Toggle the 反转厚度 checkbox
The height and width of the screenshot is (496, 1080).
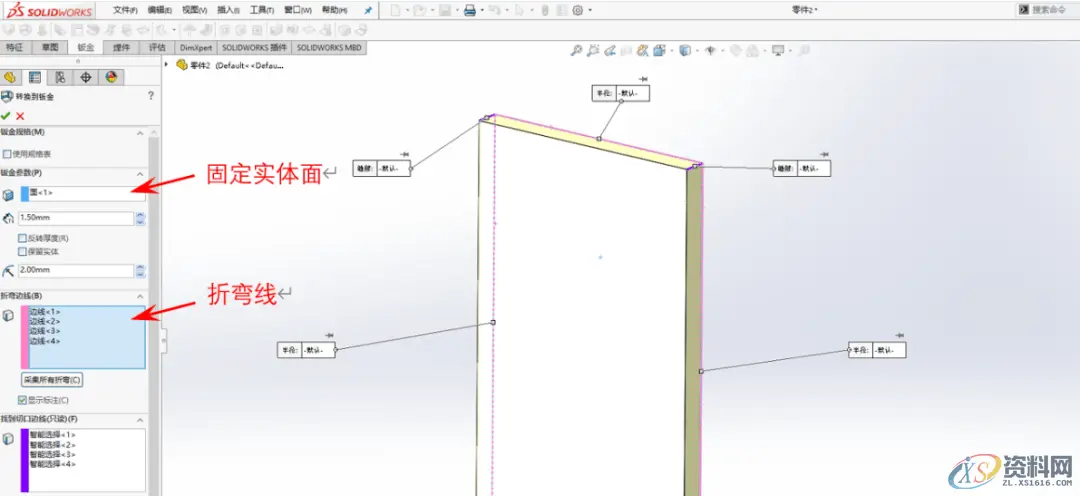[23, 238]
